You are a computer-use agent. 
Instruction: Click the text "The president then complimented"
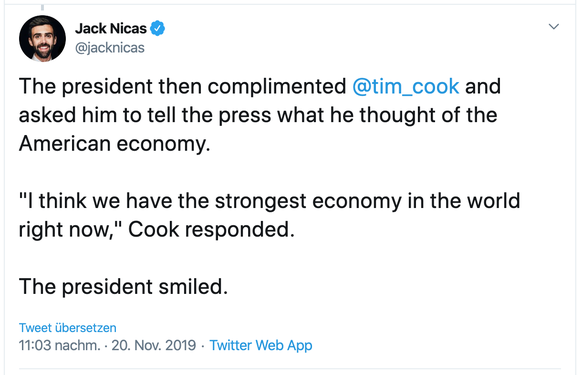182,87
